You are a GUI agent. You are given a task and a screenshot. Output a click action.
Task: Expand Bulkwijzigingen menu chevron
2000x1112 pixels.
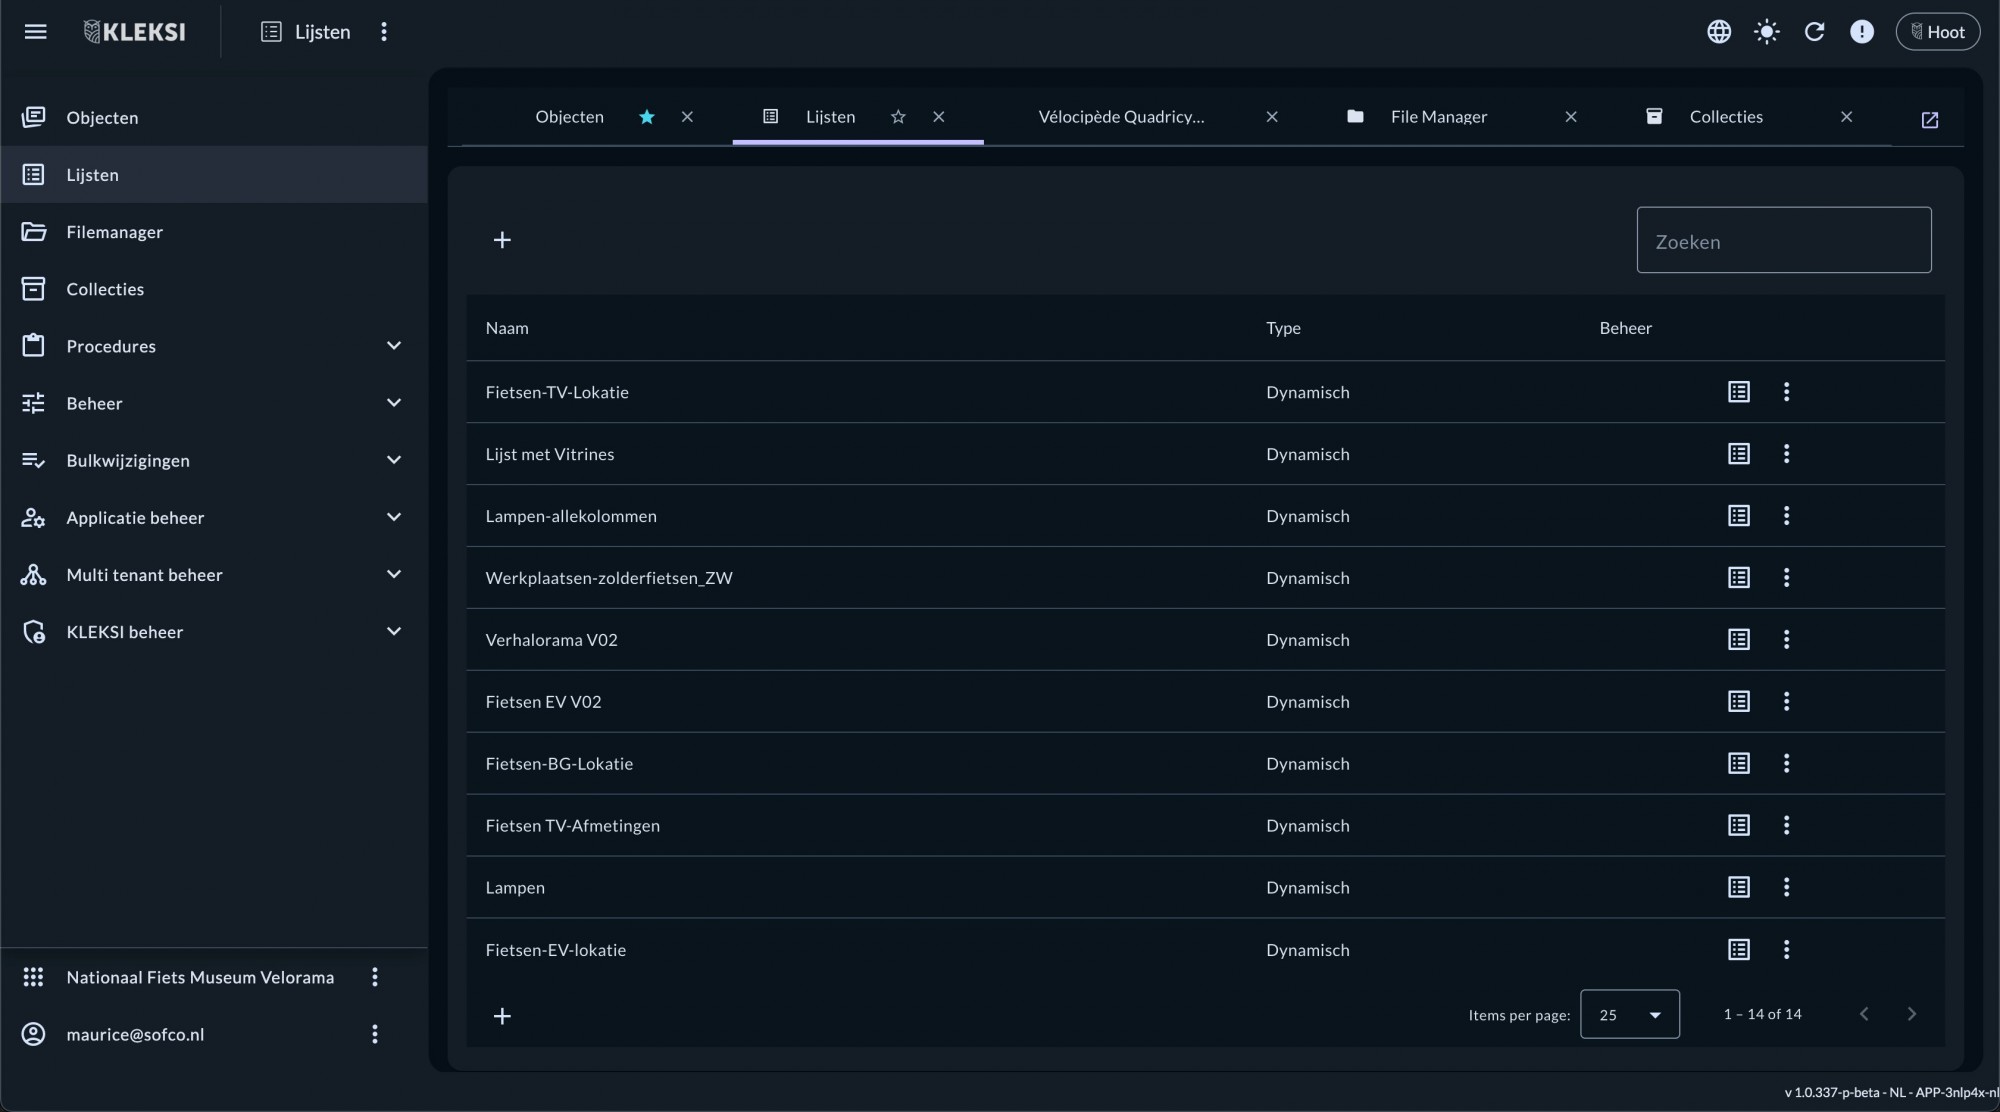click(x=394, y=460)
